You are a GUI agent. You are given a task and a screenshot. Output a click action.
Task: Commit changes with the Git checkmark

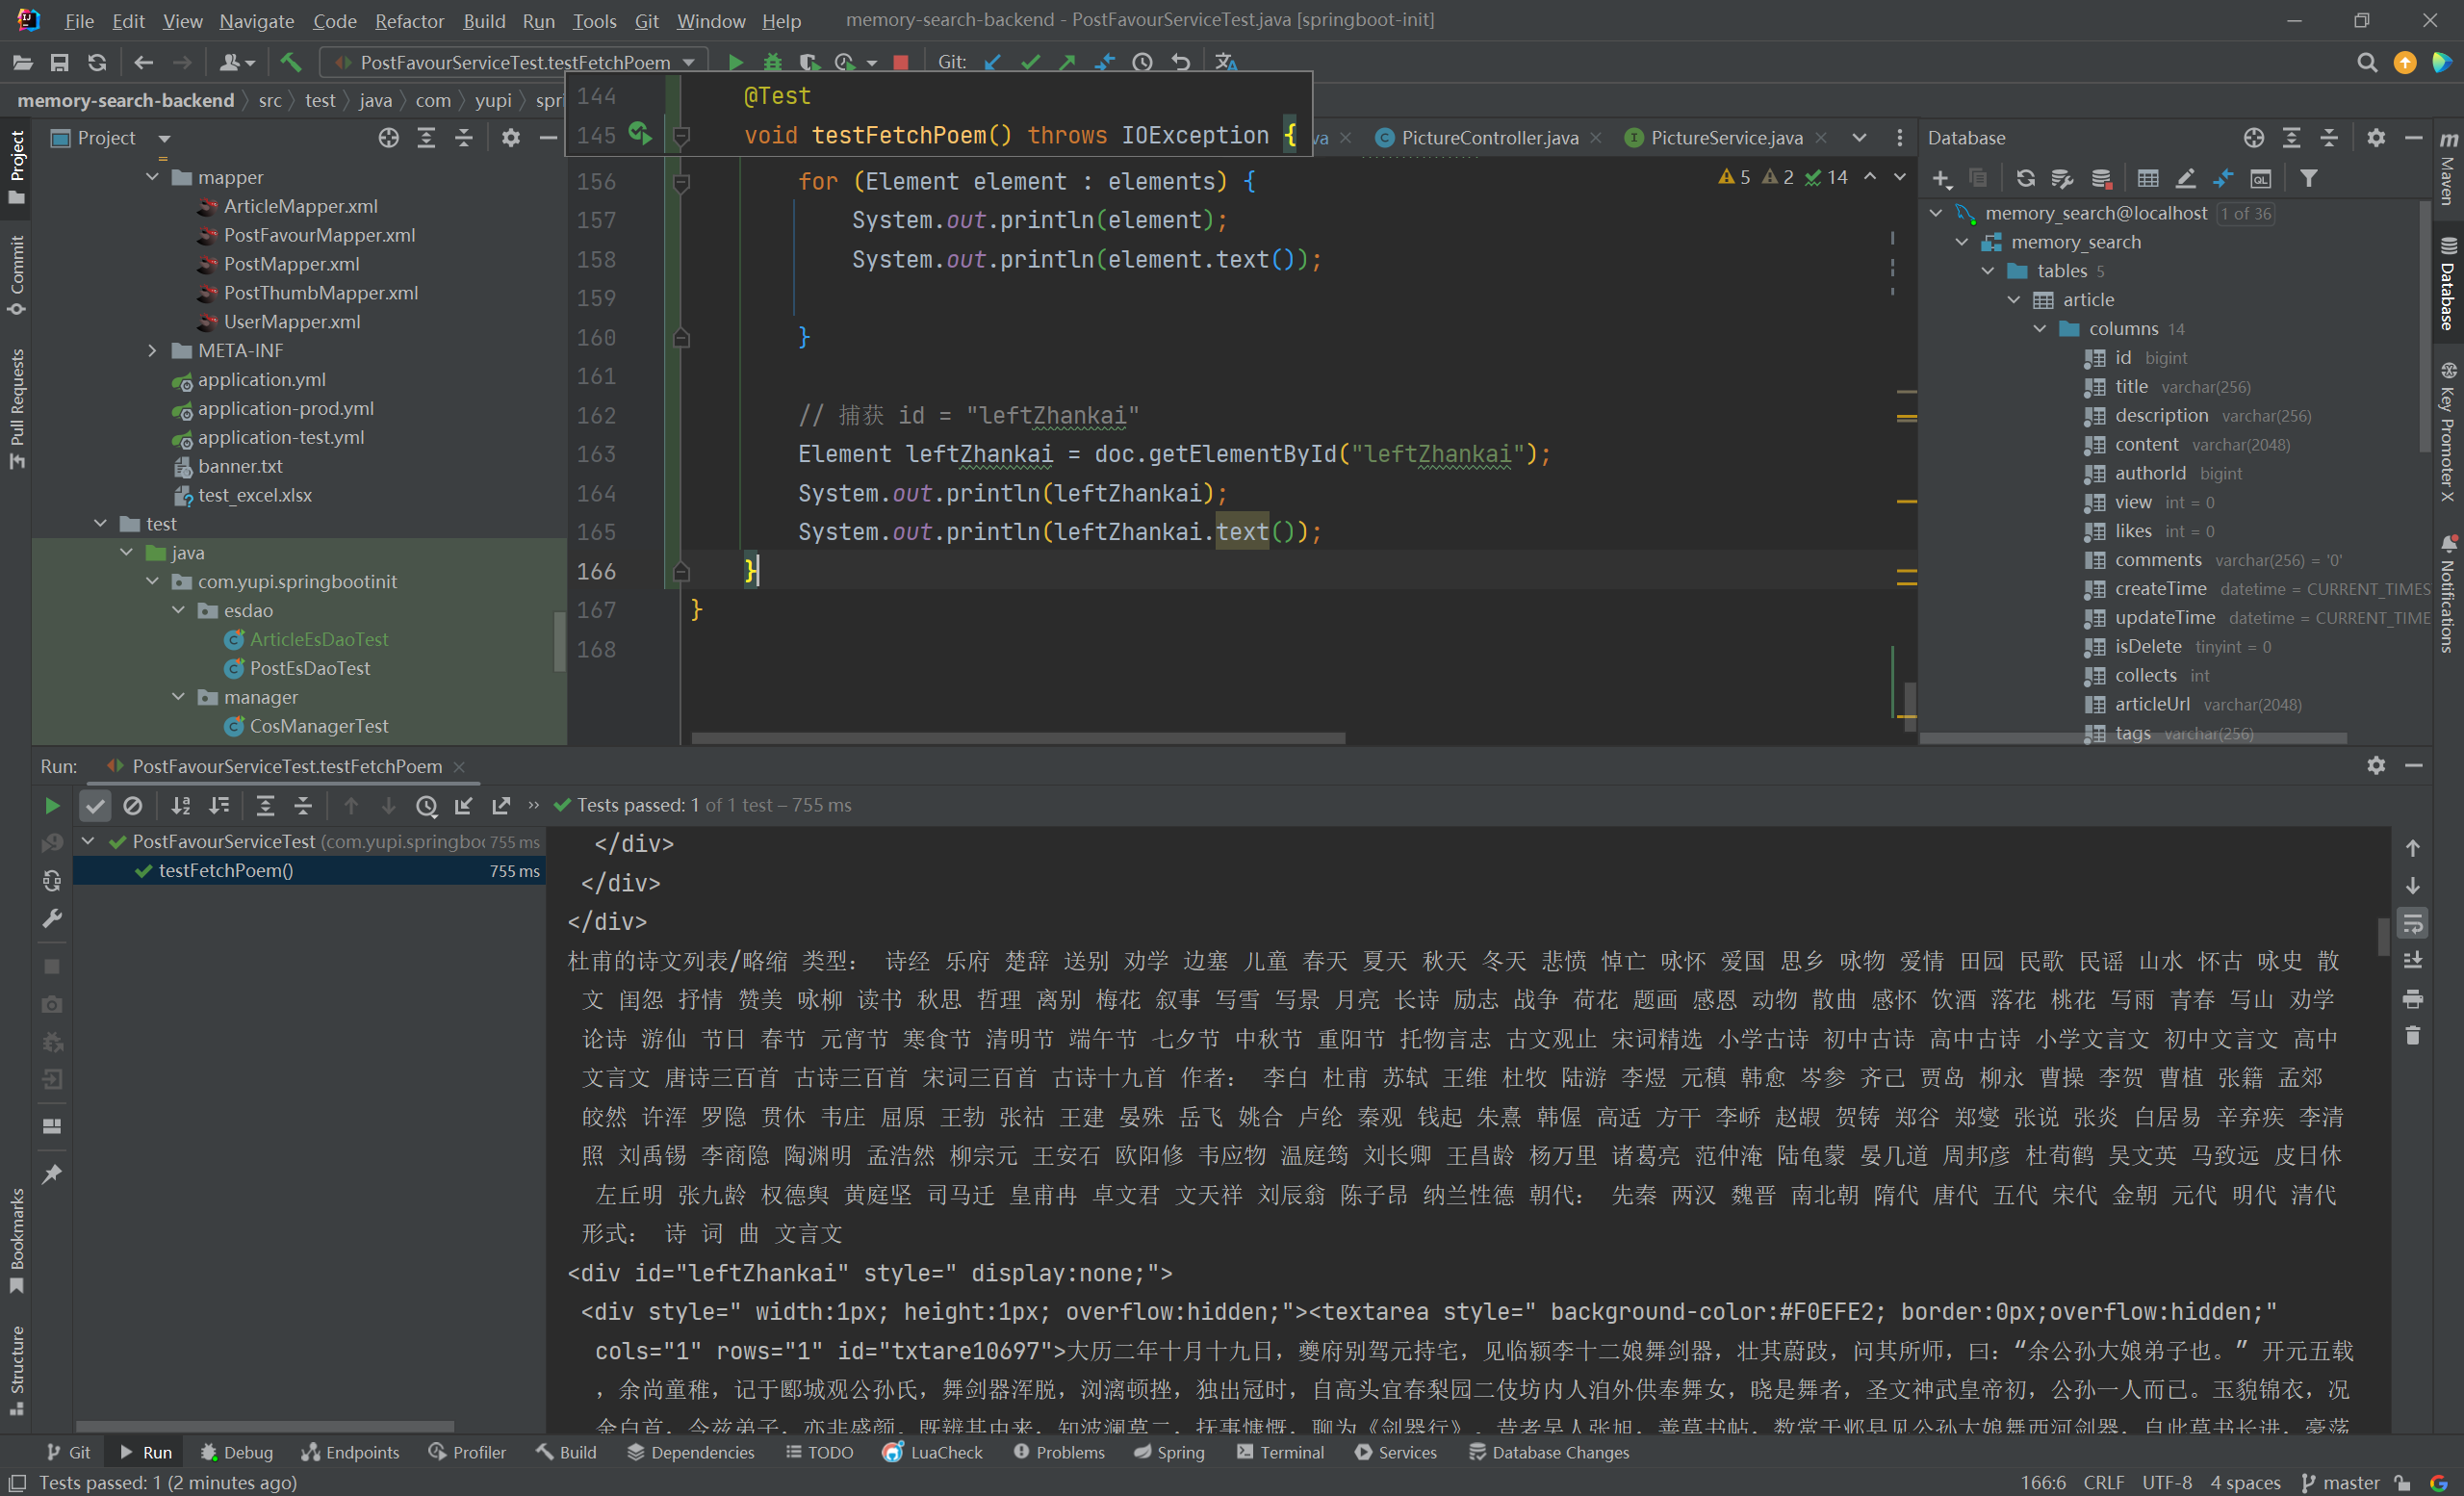point(1030,62)
